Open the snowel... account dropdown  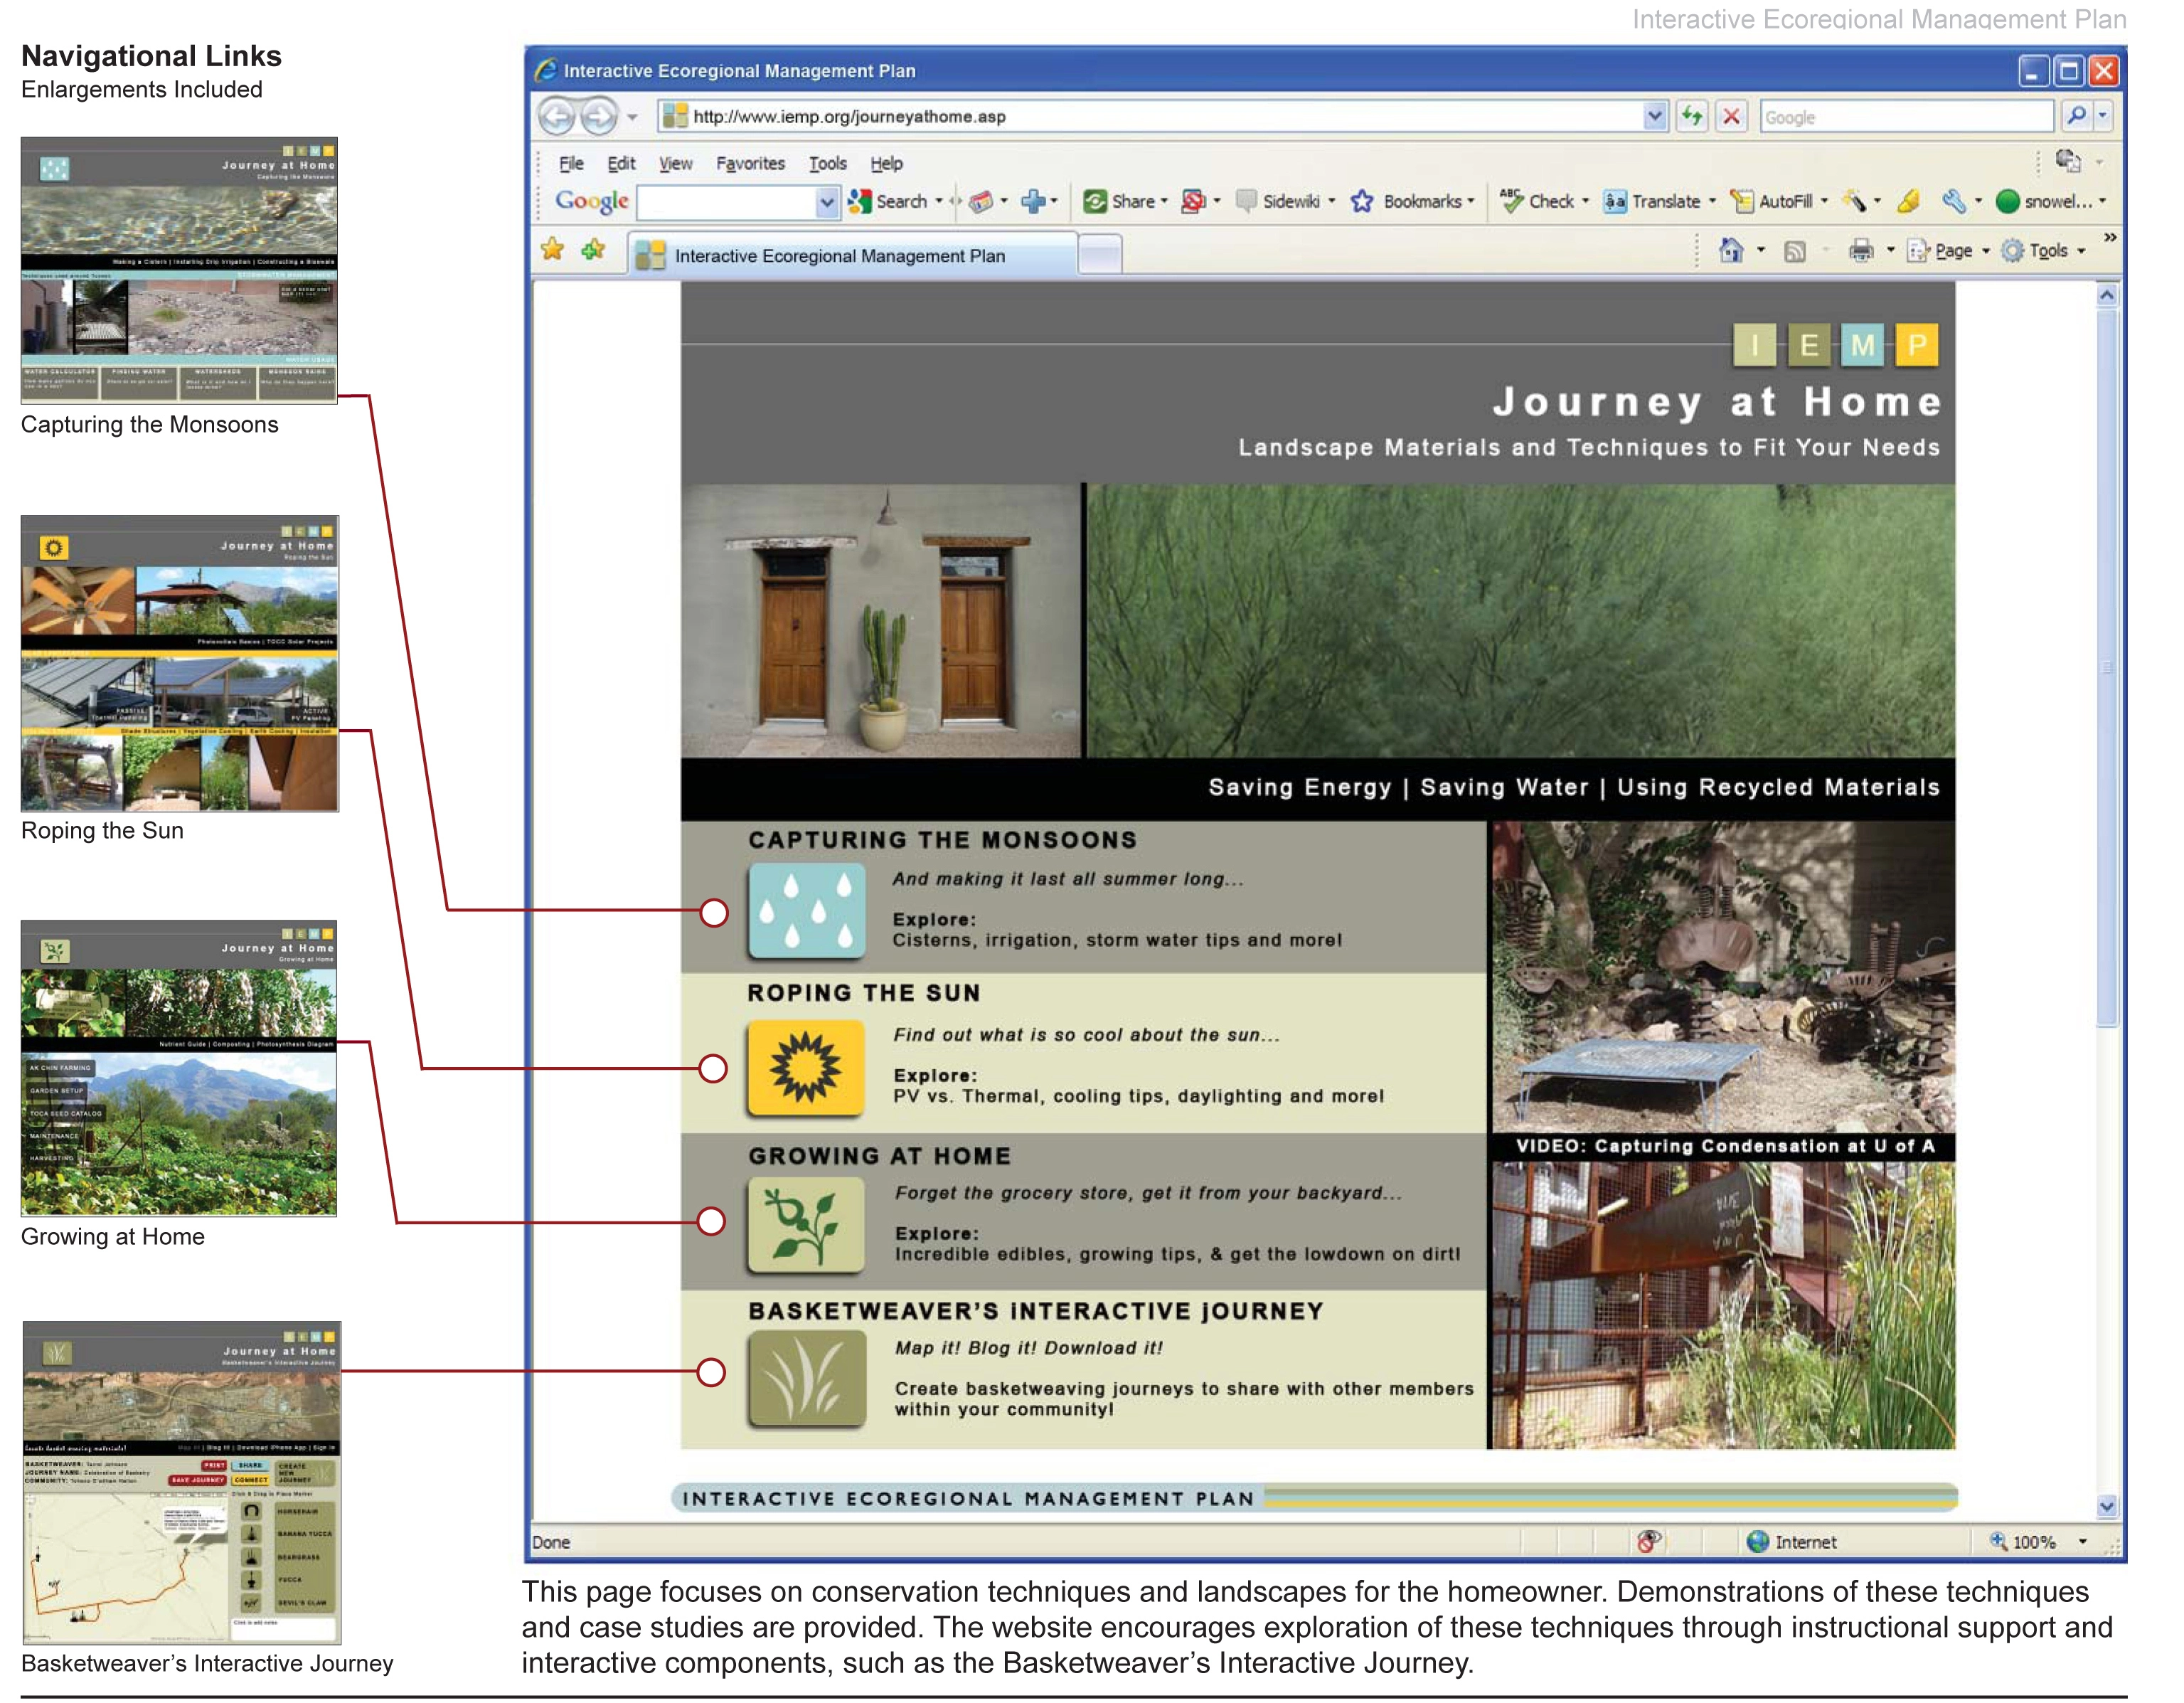pos(2102,201)
